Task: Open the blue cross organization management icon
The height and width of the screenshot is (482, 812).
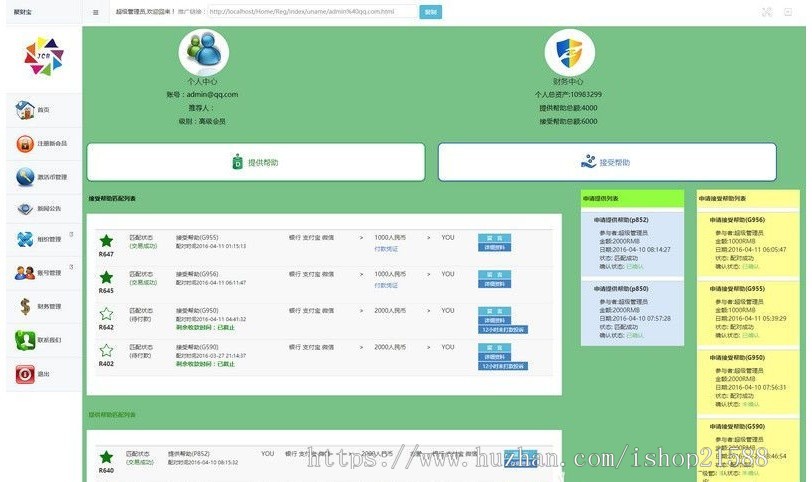Action: coord(25,239)
